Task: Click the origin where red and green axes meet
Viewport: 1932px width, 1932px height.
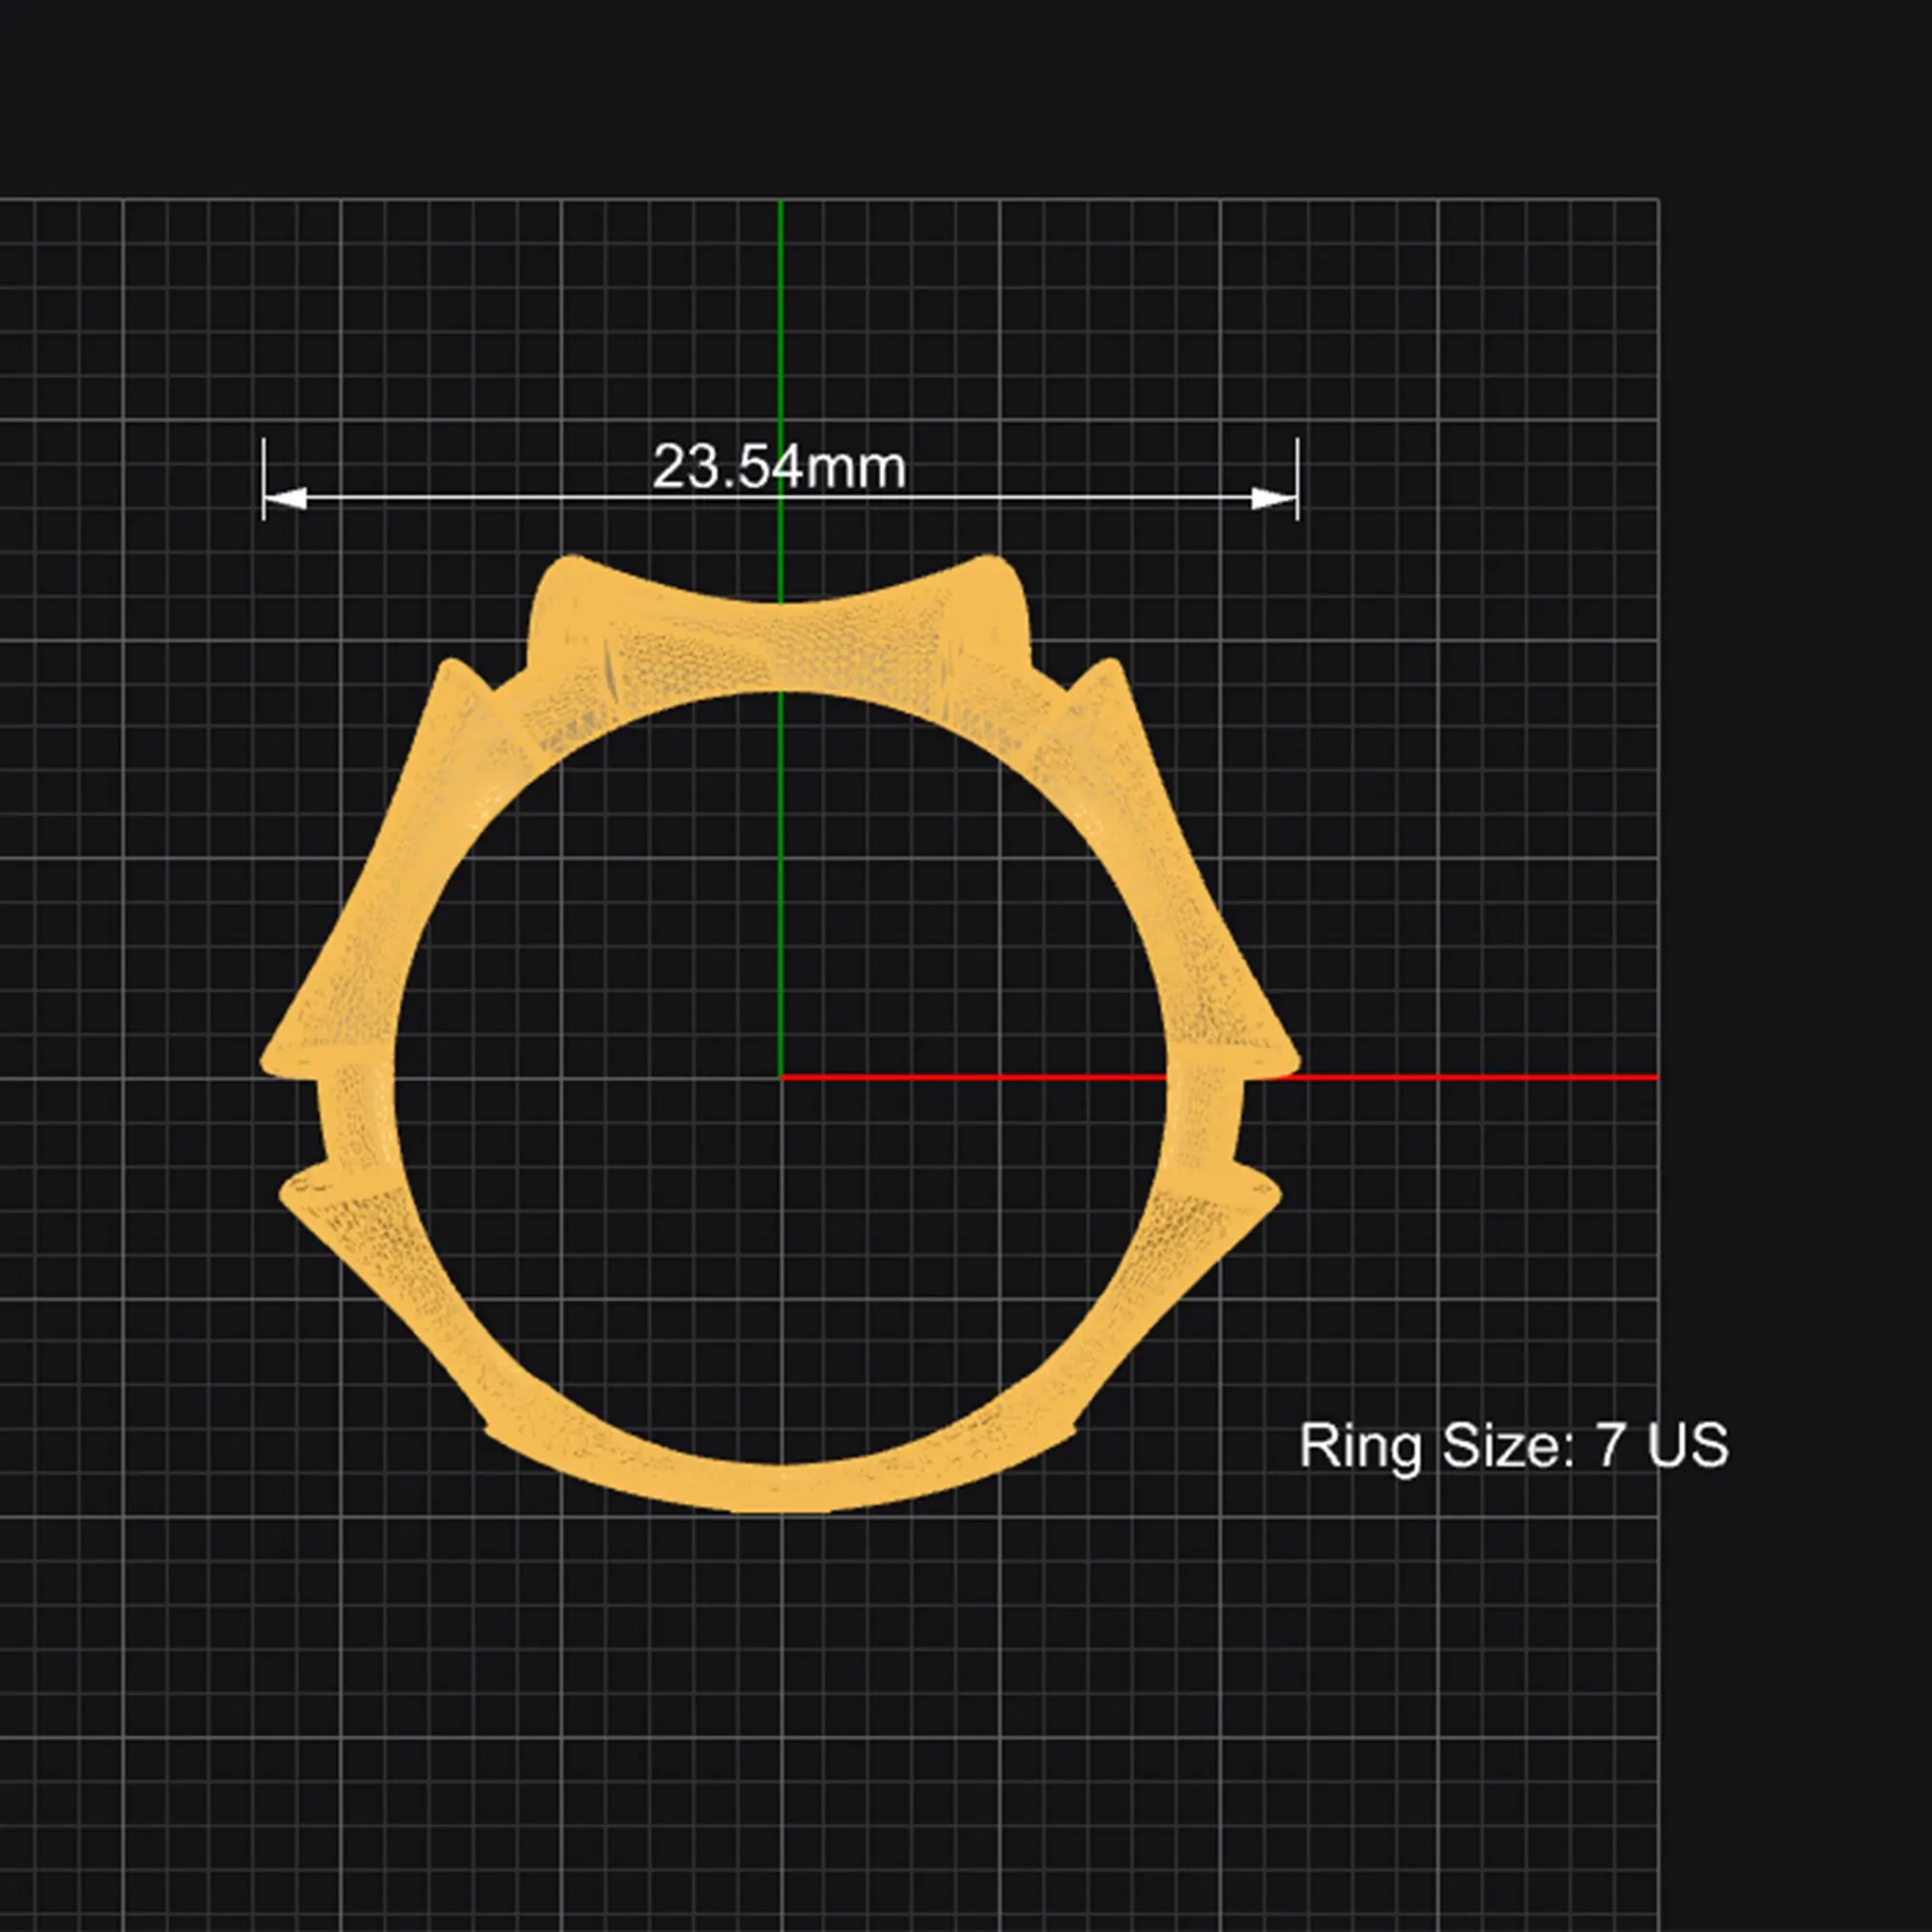Action: (781, 1077)
